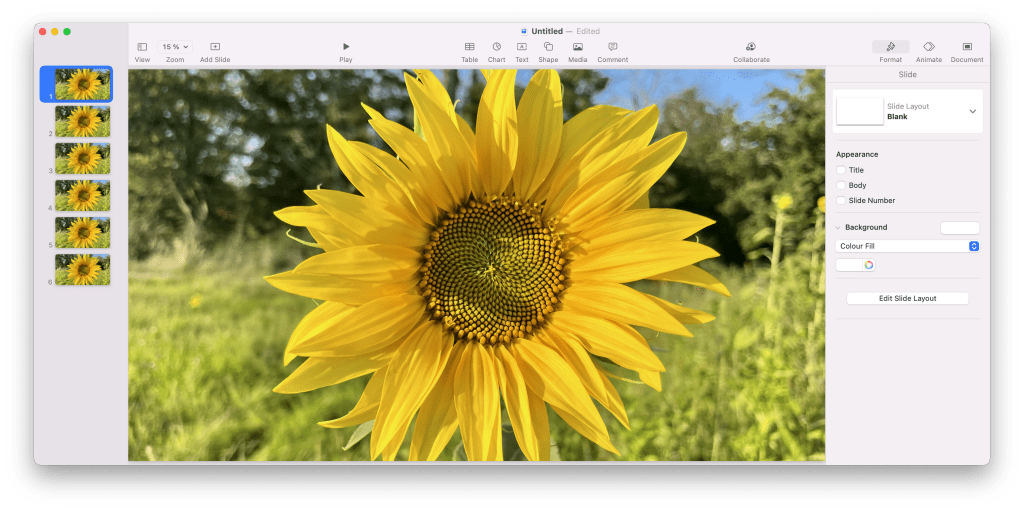Screen dimensions: 1024x510
Task: Click the Add Slide icon
Action: coord(215,47)
